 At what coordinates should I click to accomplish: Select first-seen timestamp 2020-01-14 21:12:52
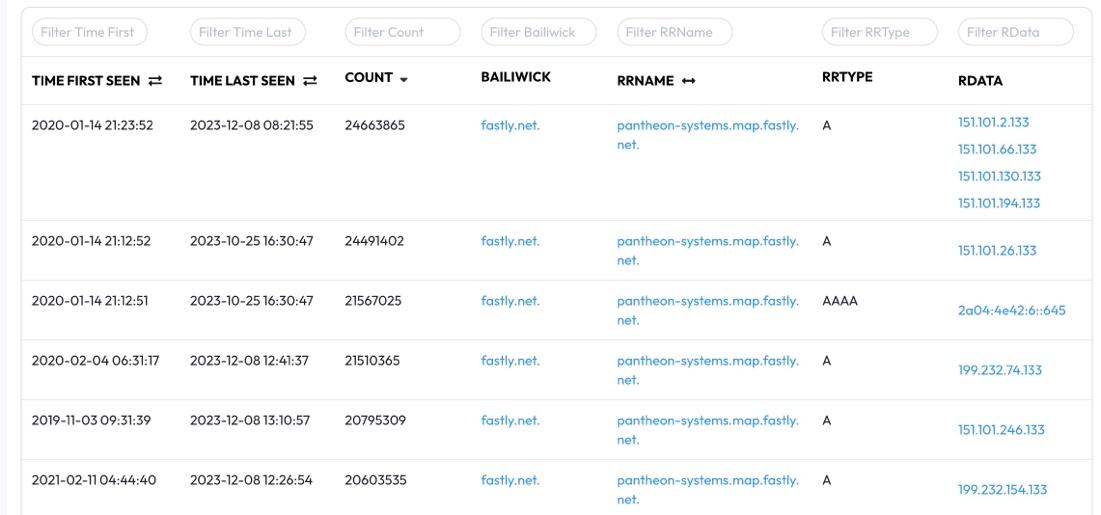[x=91, y=241]
